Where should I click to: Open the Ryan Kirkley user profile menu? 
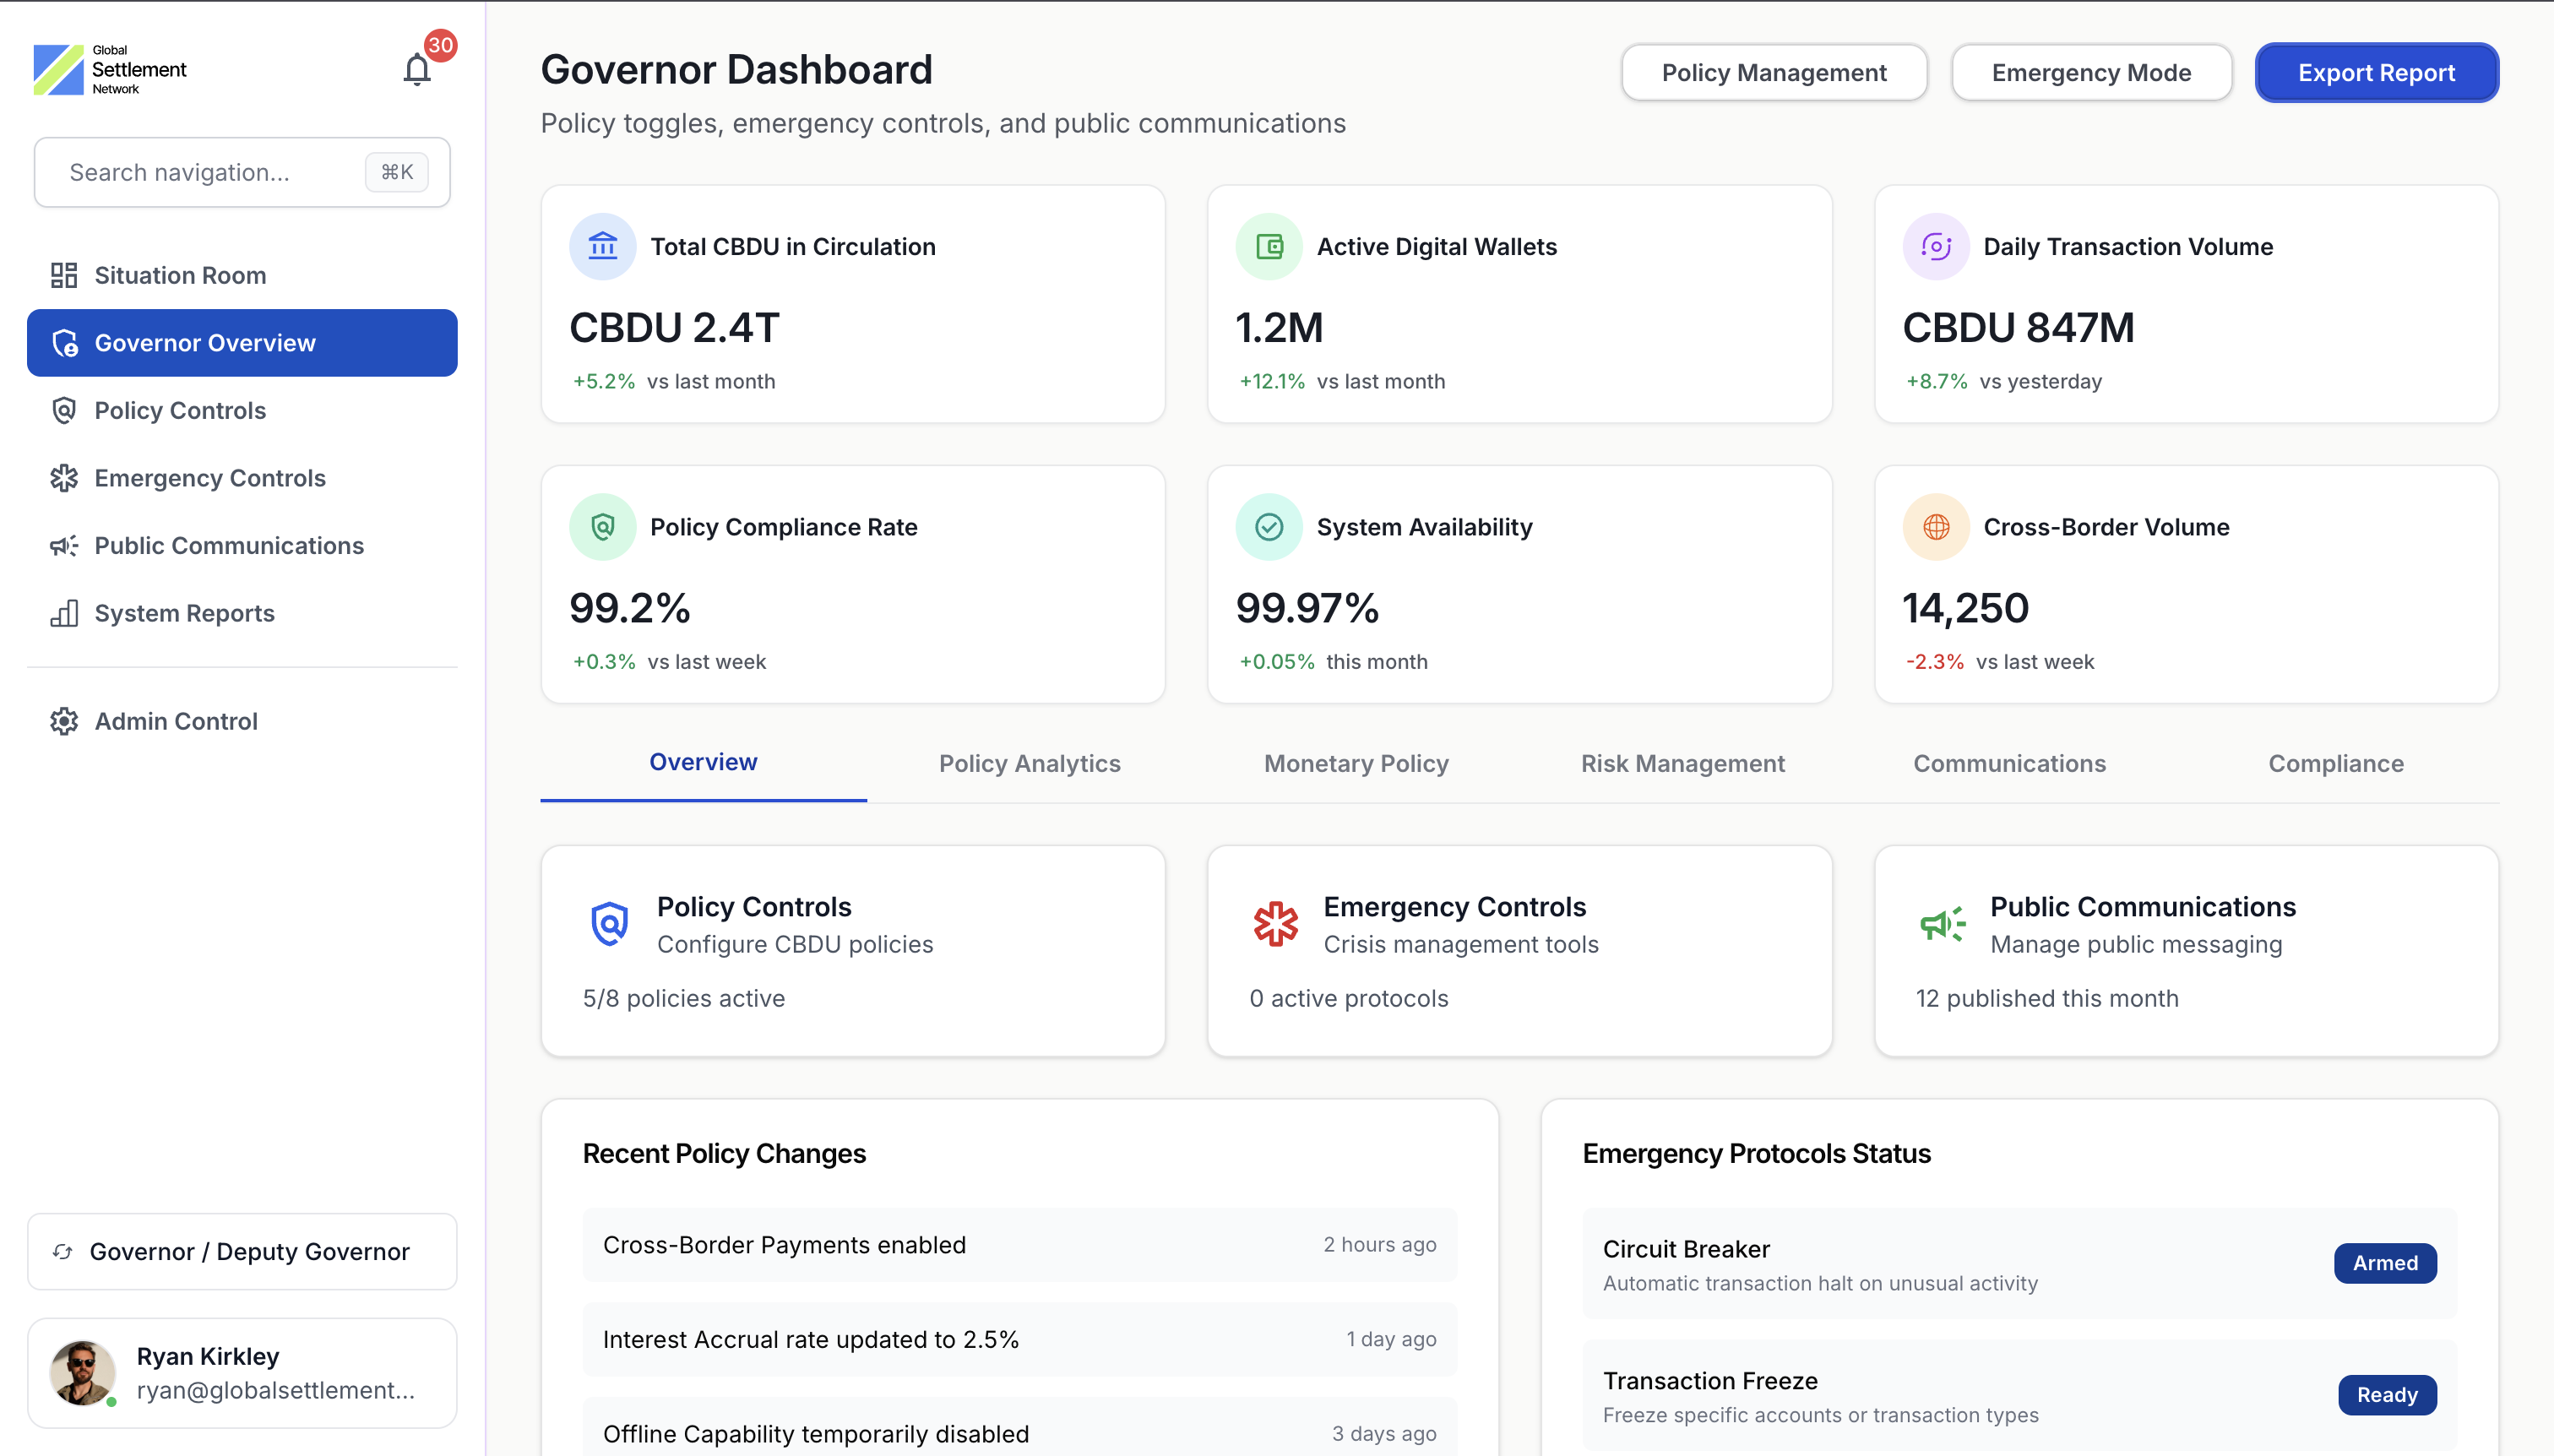pyautogui.click(x=242, y=1373)
